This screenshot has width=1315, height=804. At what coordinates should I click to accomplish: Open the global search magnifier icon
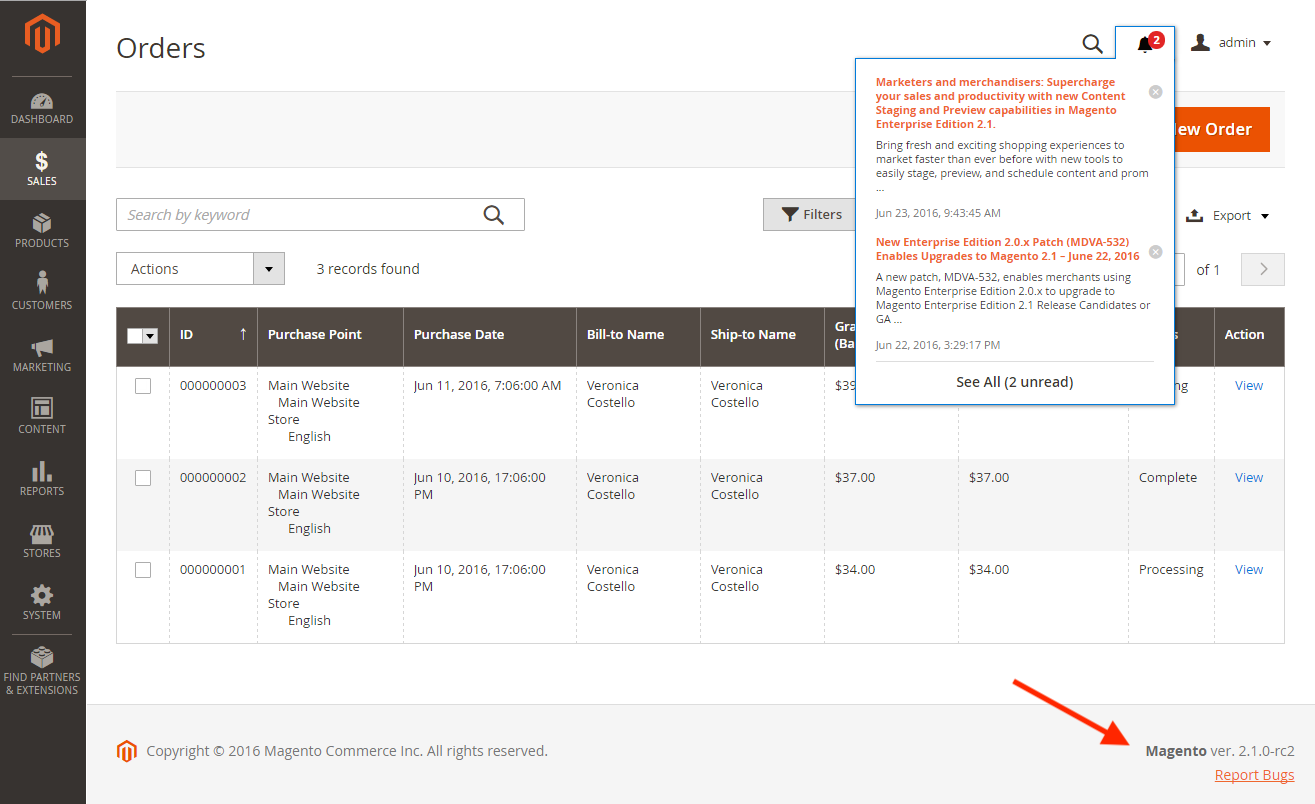[x=1092, y=44]
